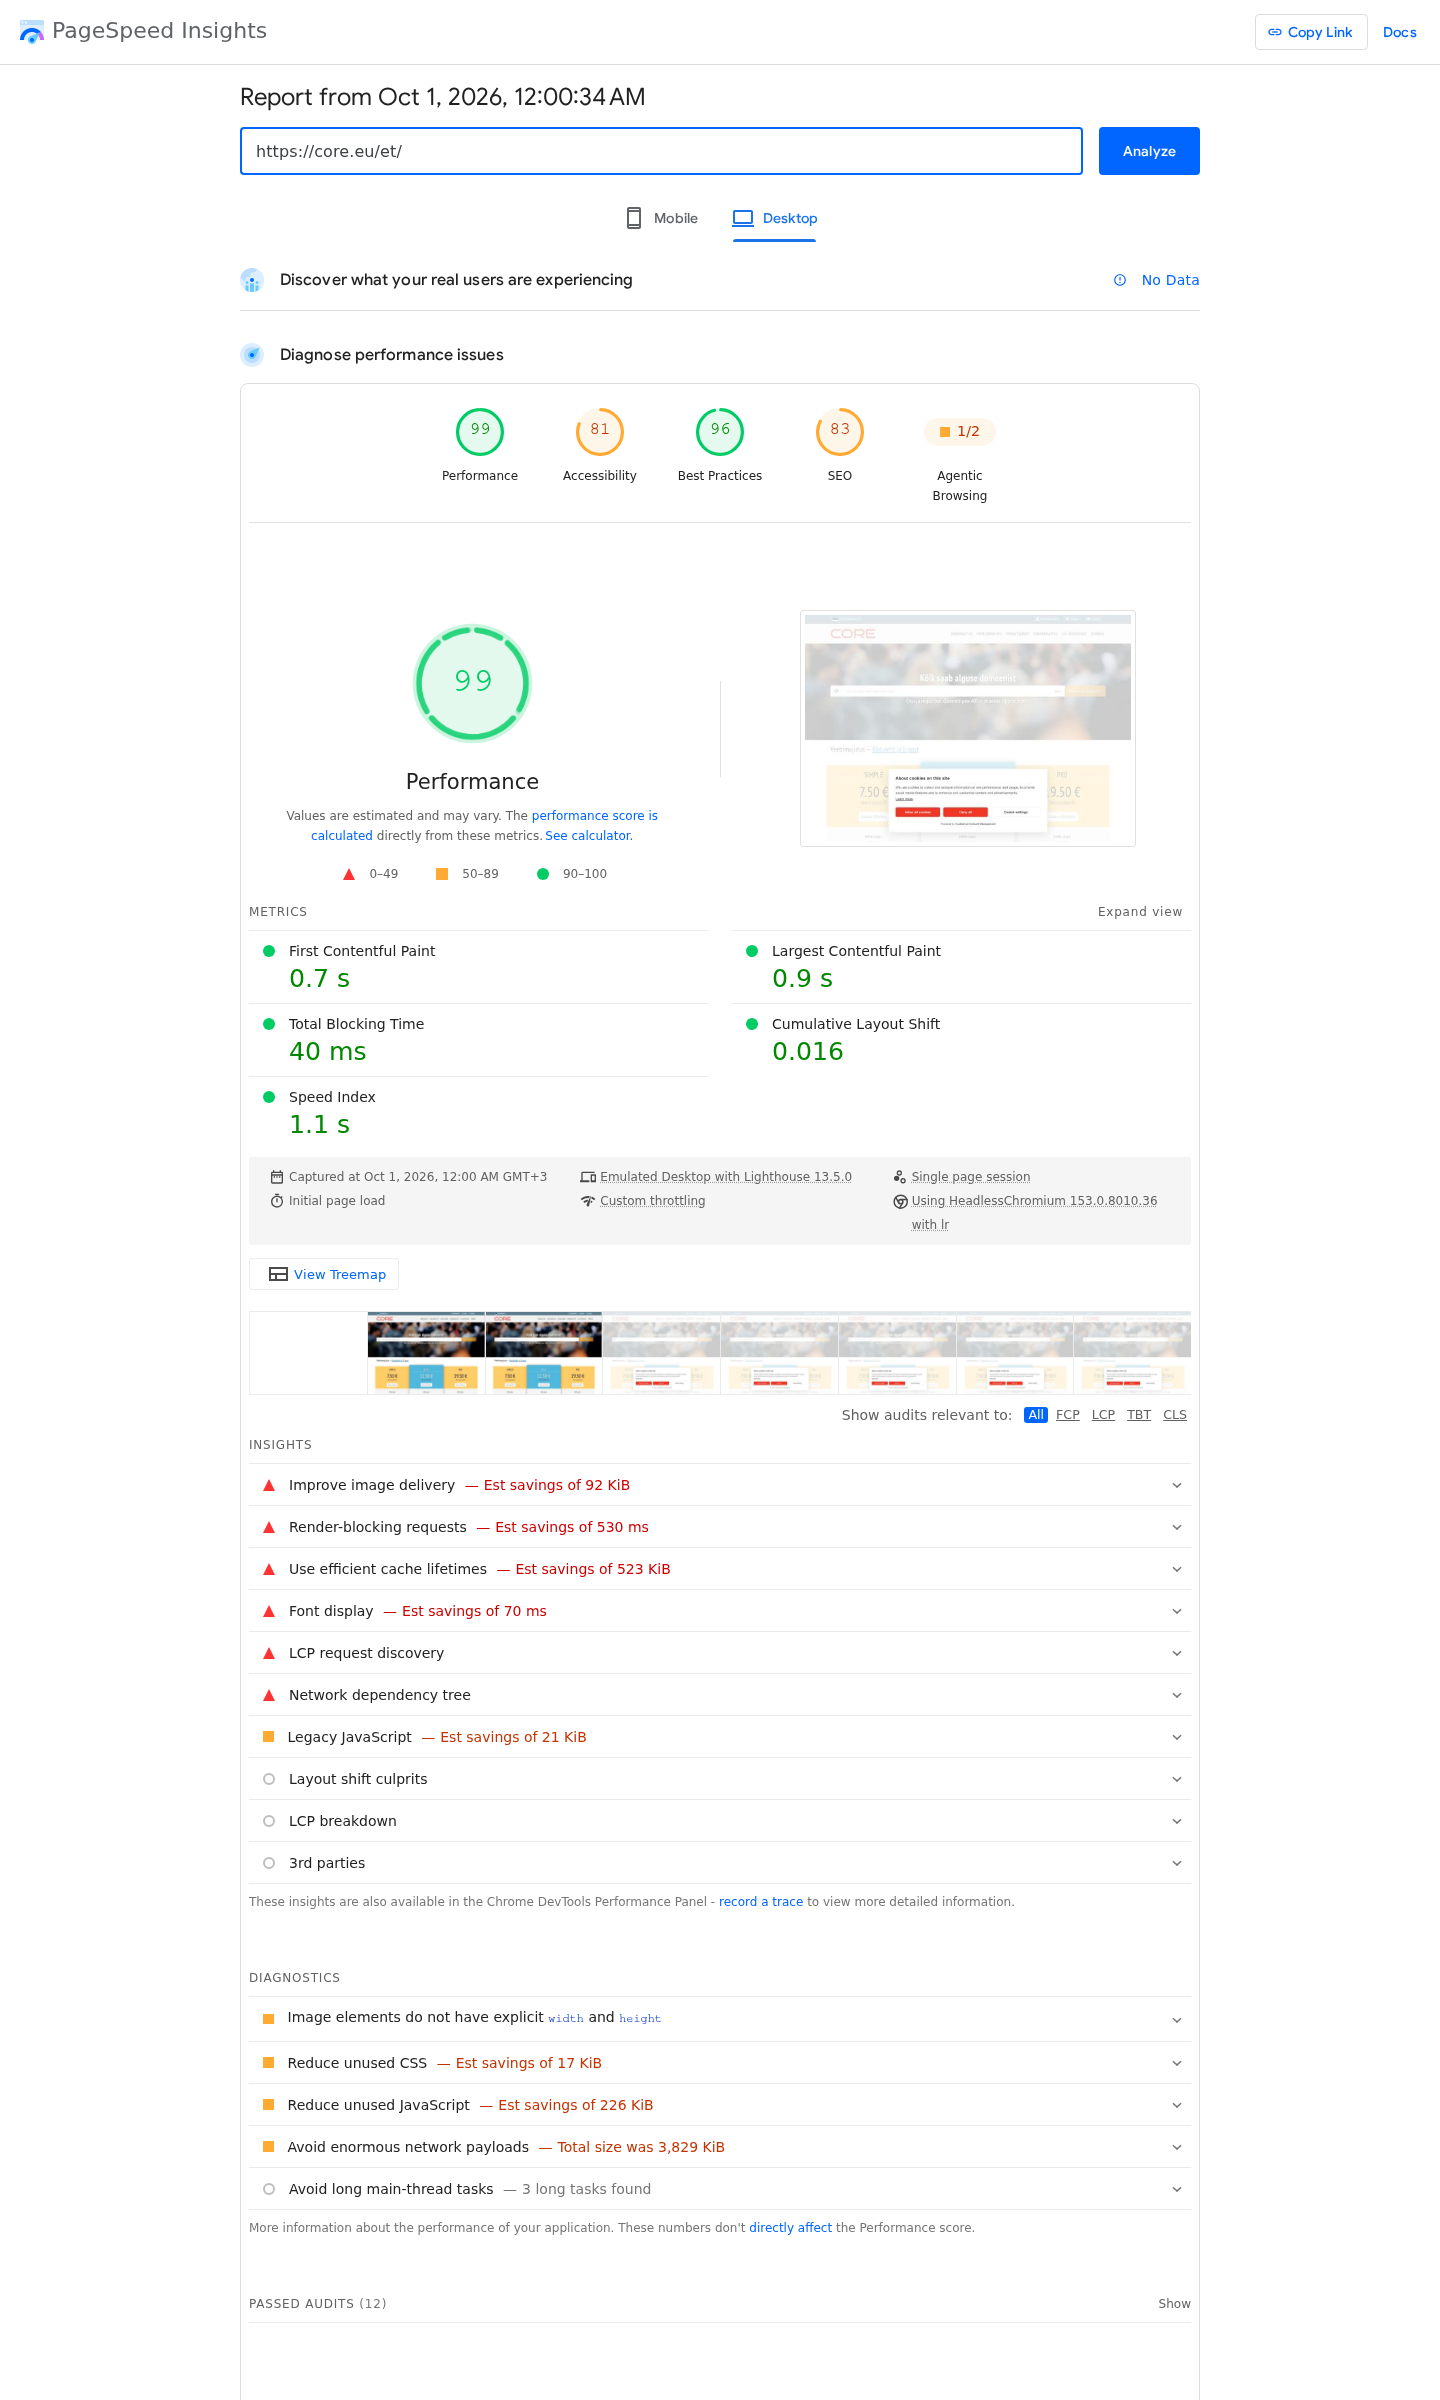Filter audits by LCP

point(1103,1415)
